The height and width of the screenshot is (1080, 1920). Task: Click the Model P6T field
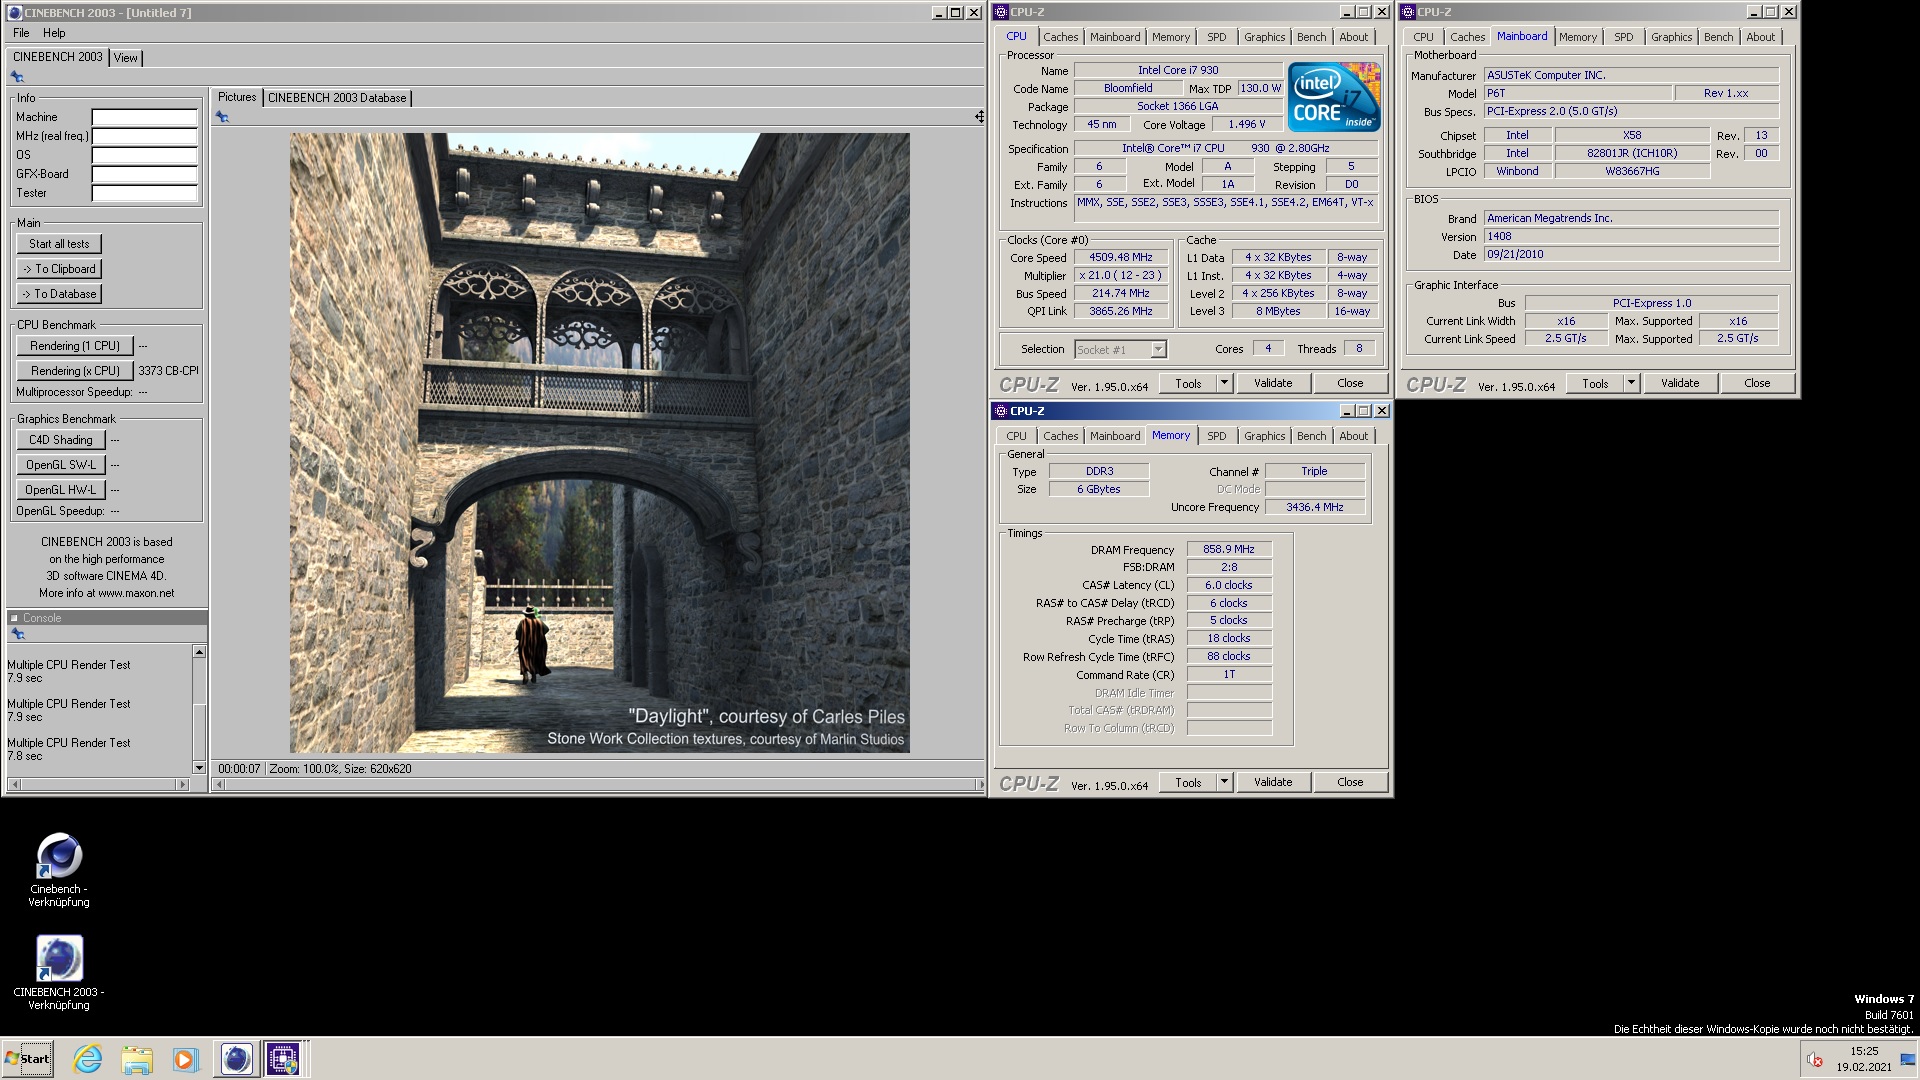click(1577, 93)
